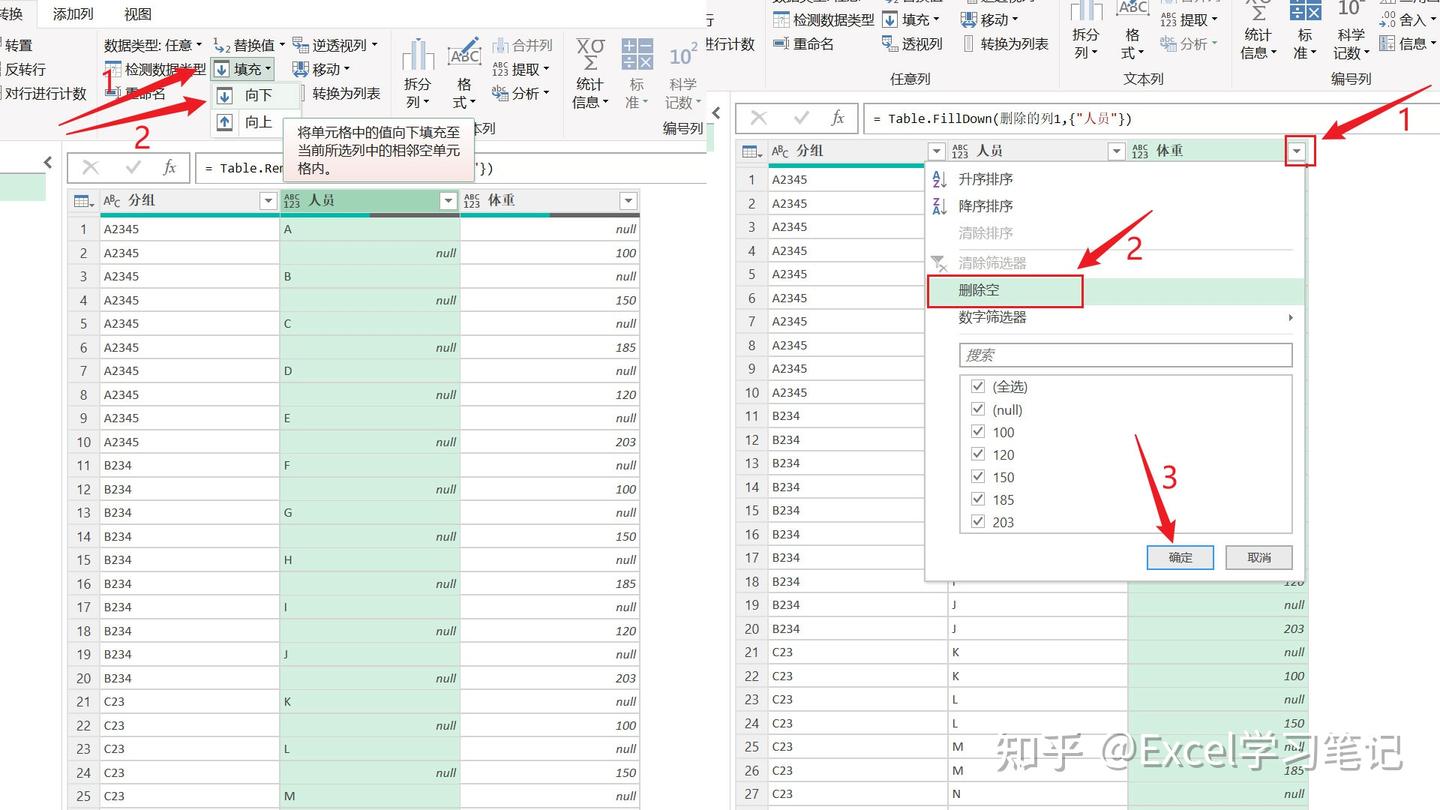Click checkmark icon in right formula bar
Image resolution: width=1440 pixels, height=810 pixels.
pos(801,118)
